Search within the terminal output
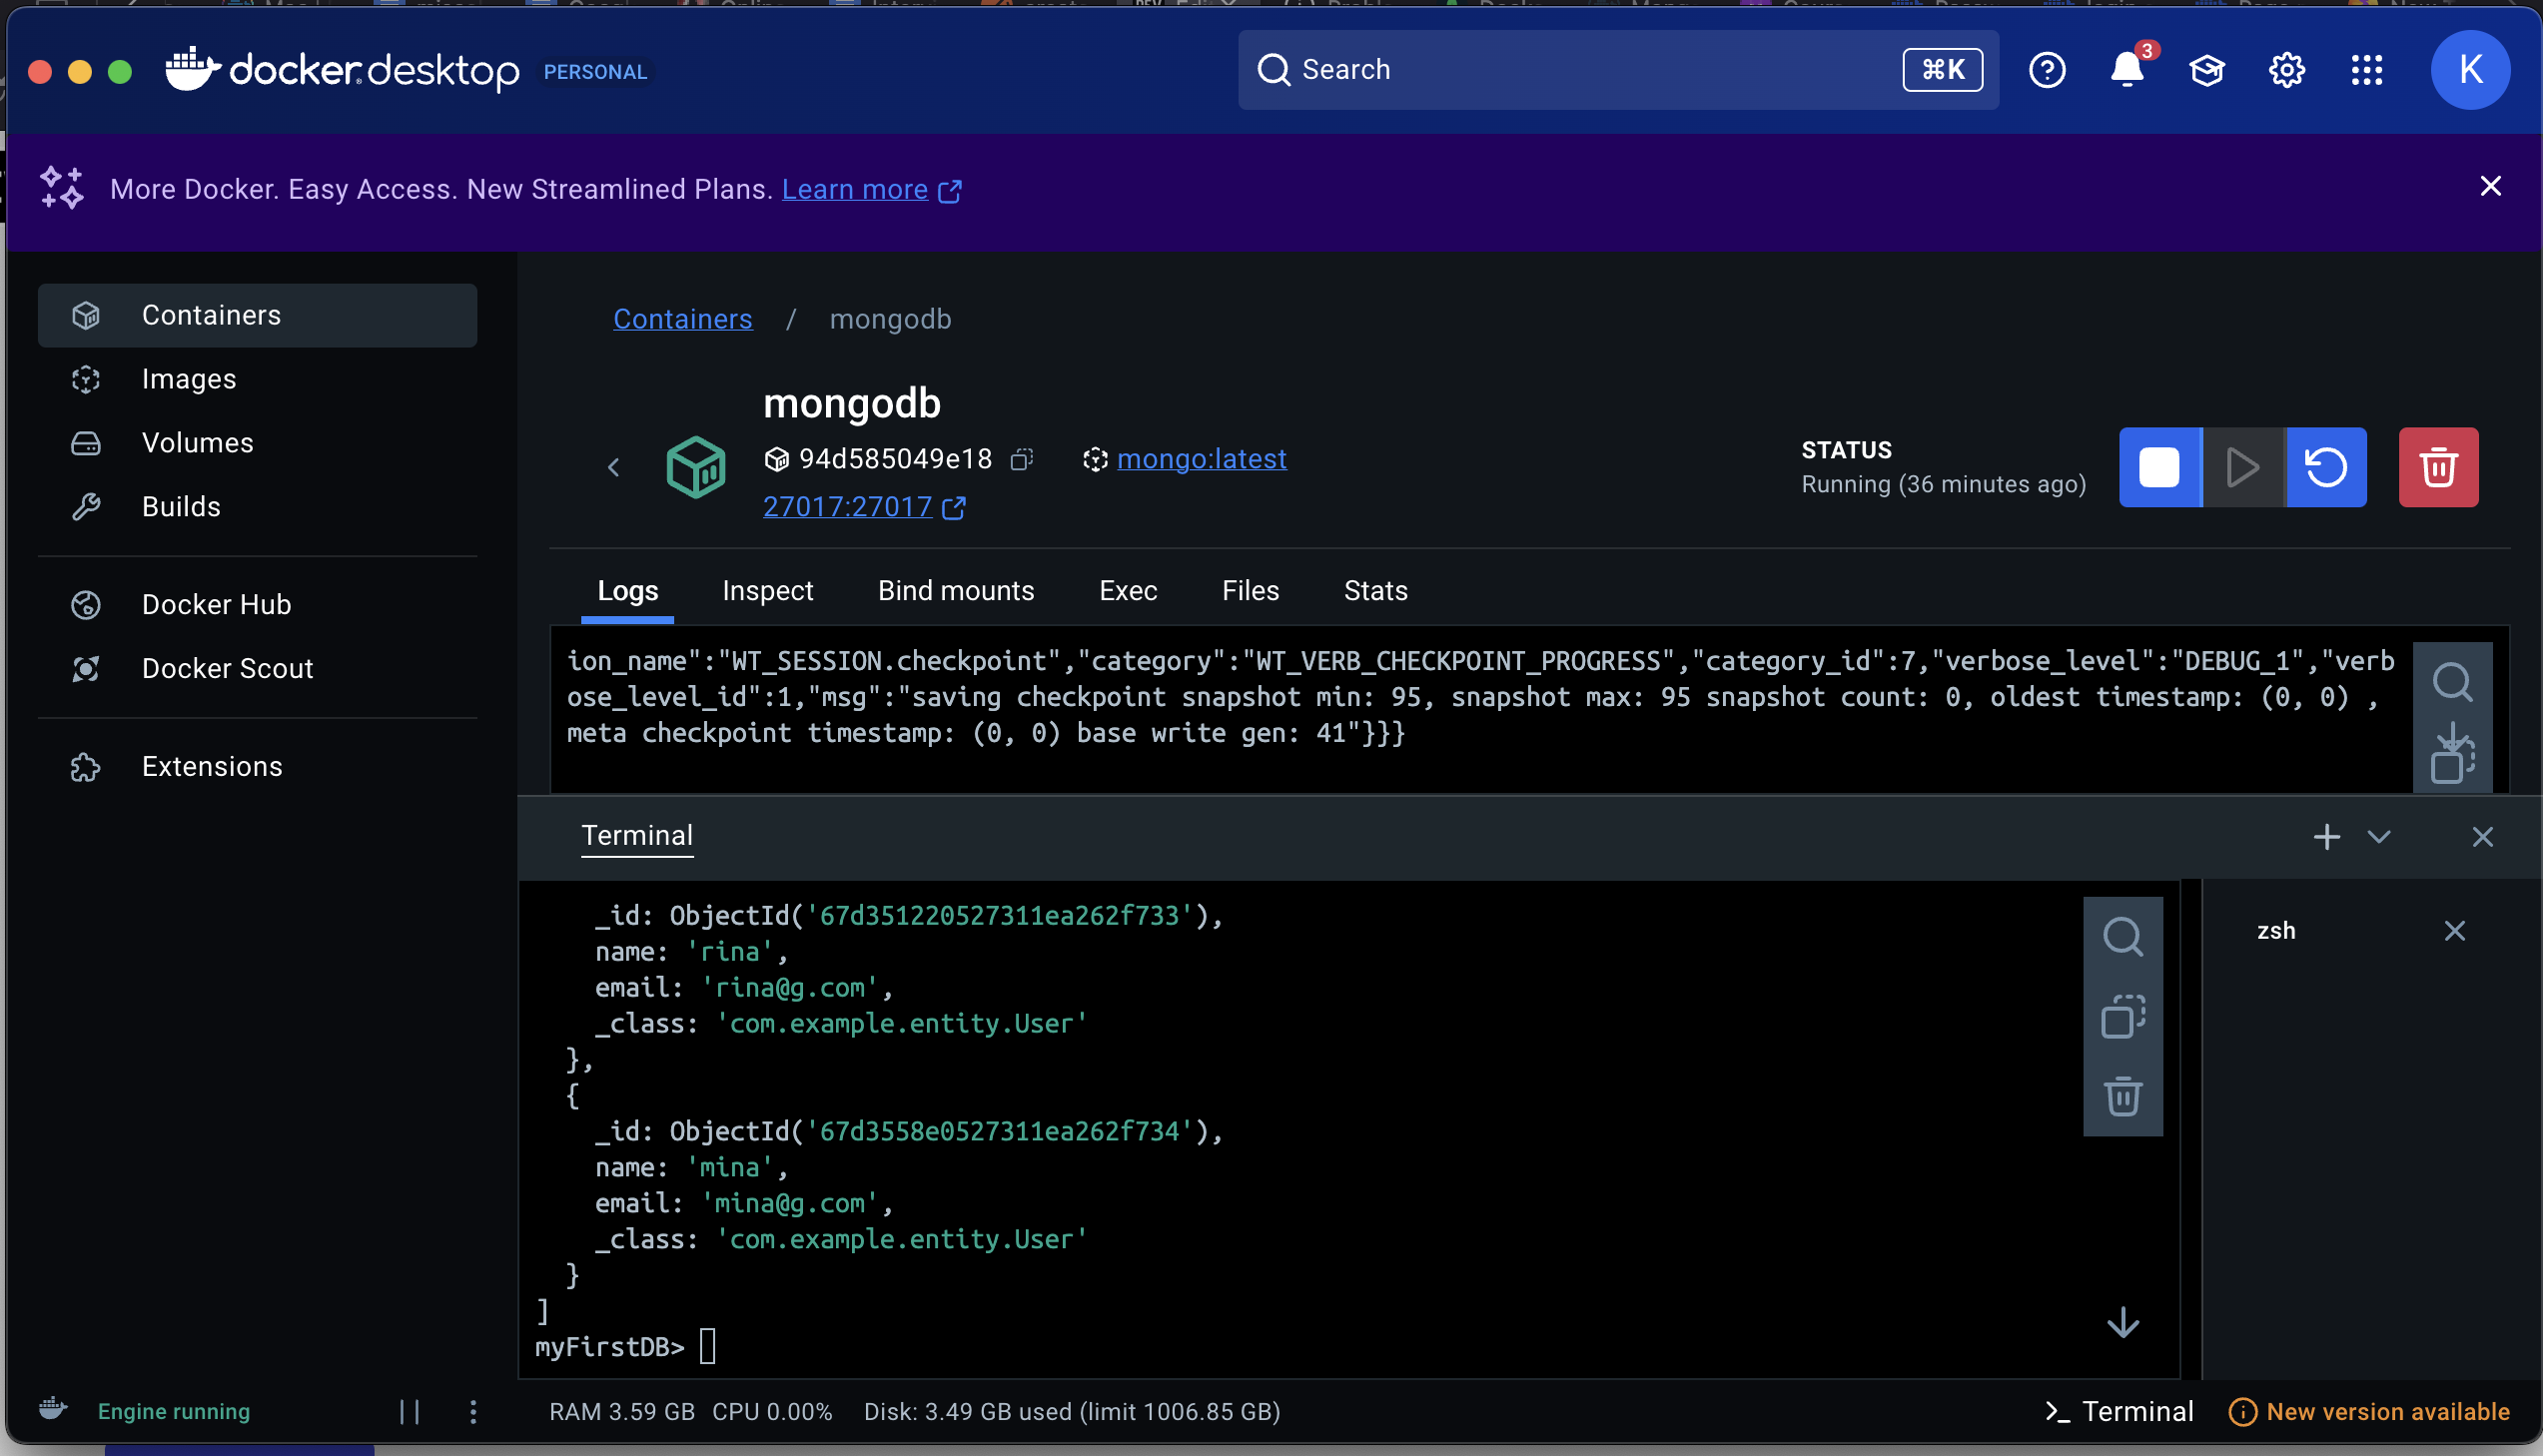The image size is (2543, 1456). click(2122, 937)
